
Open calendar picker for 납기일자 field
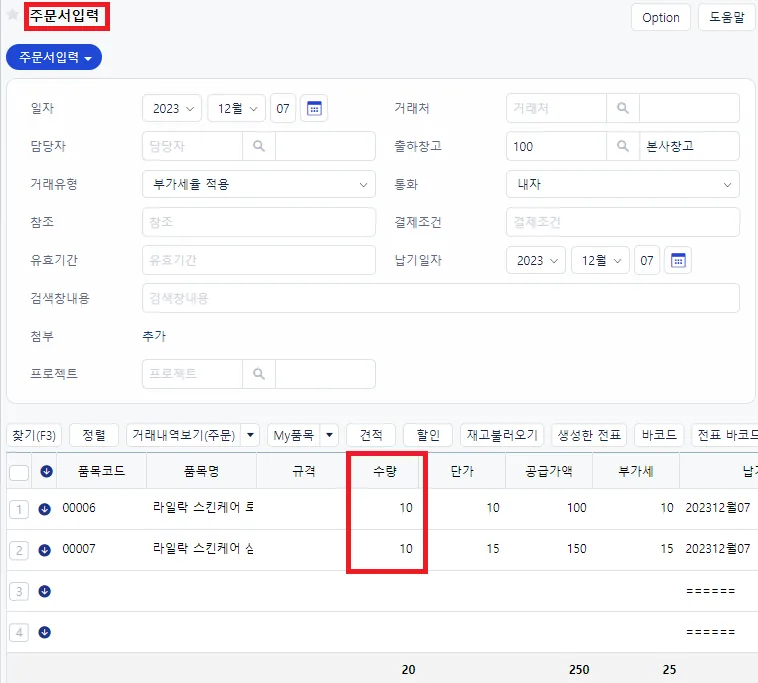(x=678, y=261)
